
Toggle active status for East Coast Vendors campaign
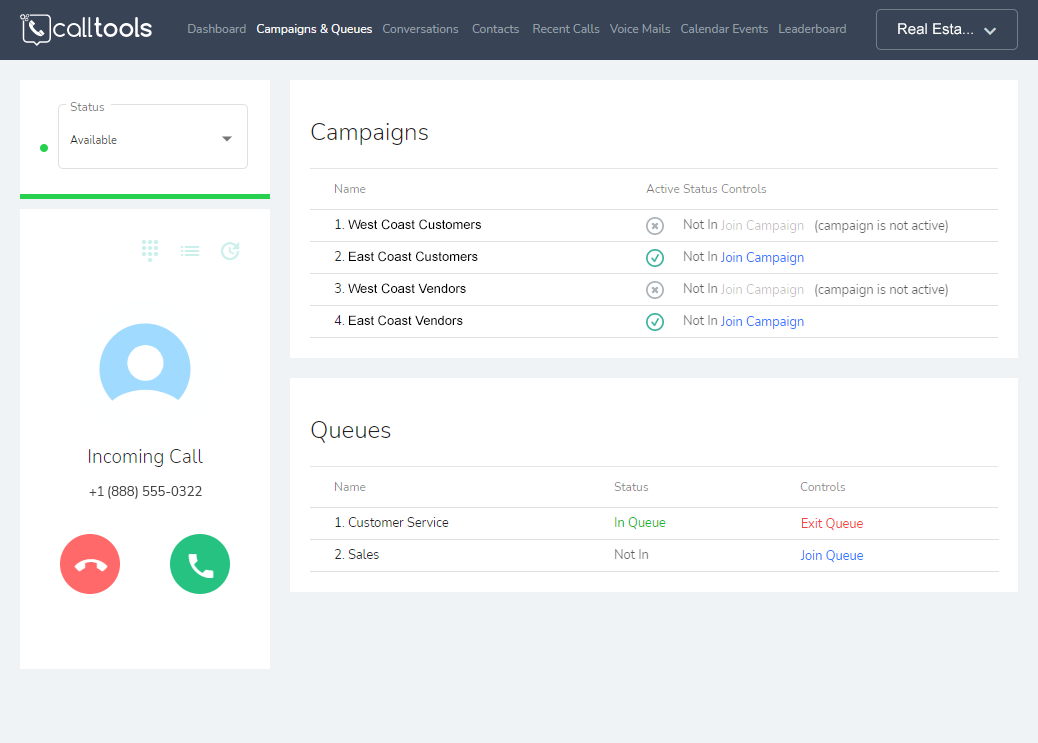tap(655, 321)
